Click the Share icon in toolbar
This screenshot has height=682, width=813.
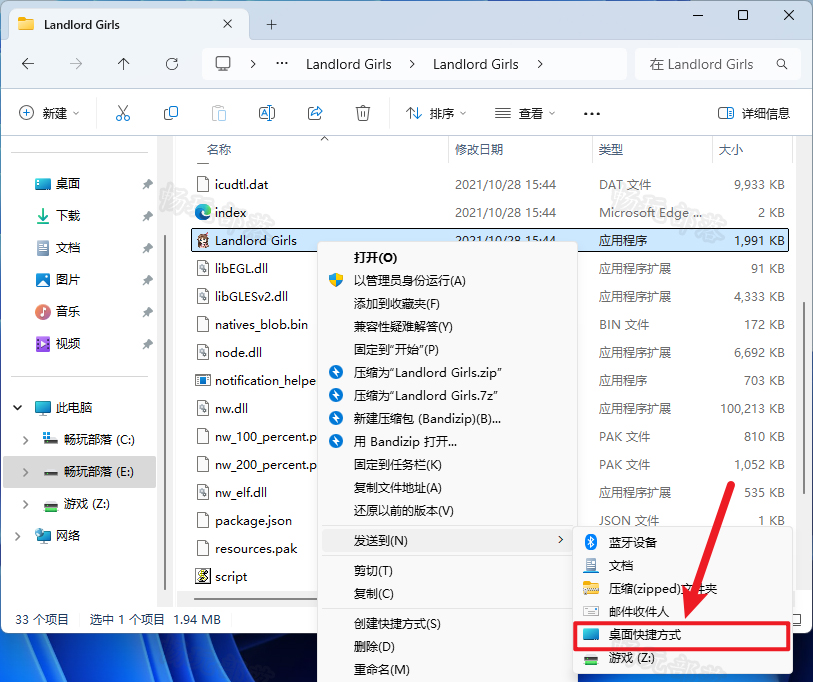(315, 113)
